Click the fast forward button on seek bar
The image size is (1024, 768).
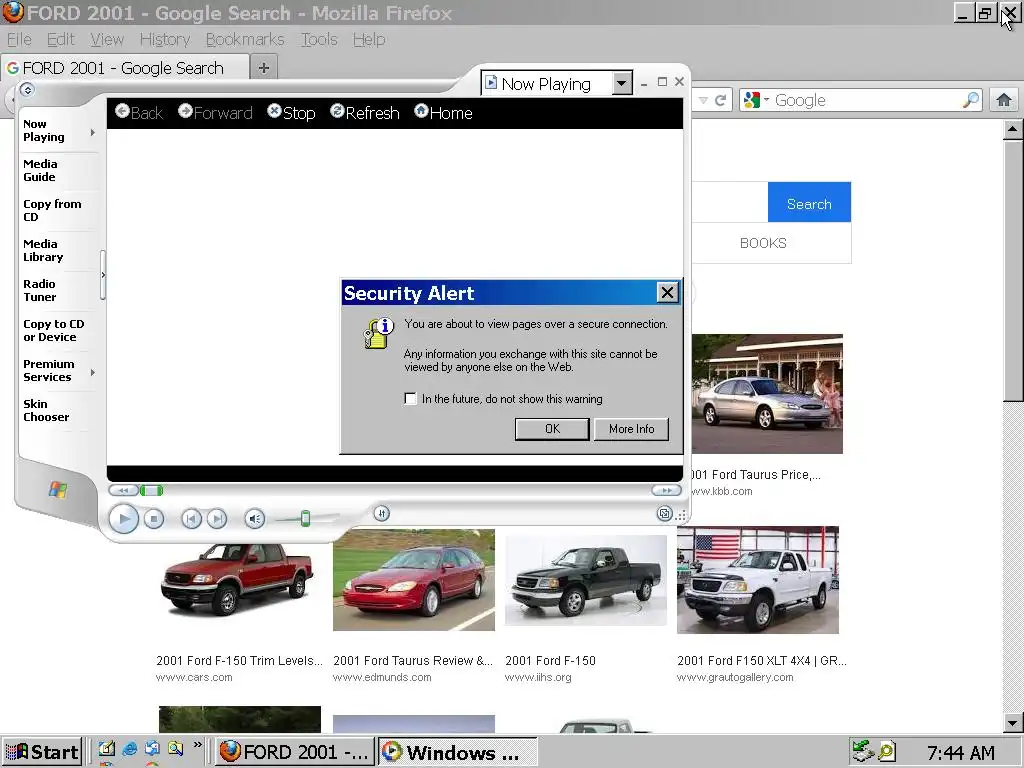(666, 490)
